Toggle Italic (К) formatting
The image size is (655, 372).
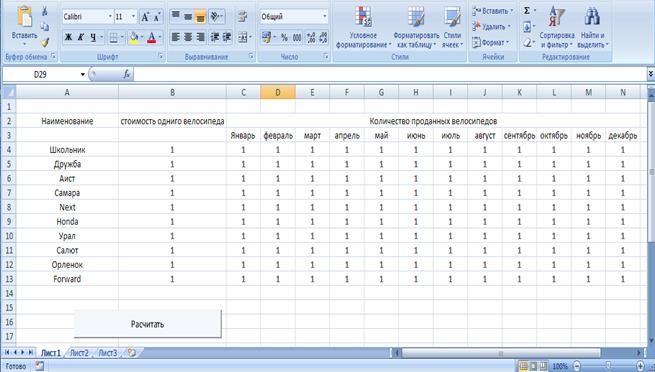click(81, 38)
